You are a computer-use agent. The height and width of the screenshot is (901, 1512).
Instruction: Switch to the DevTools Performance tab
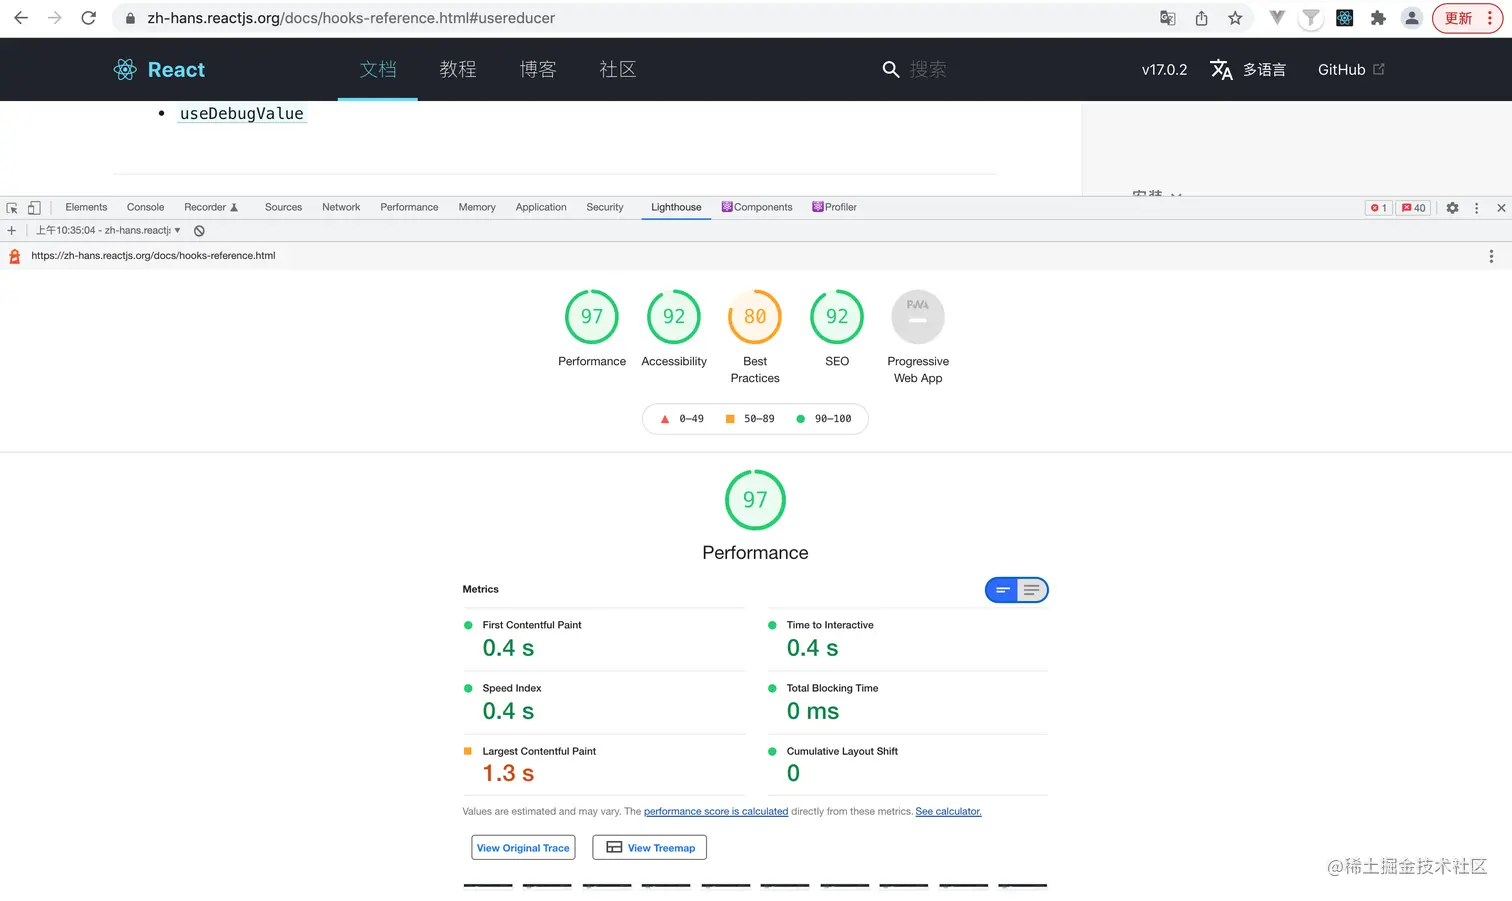pos(409,208)
